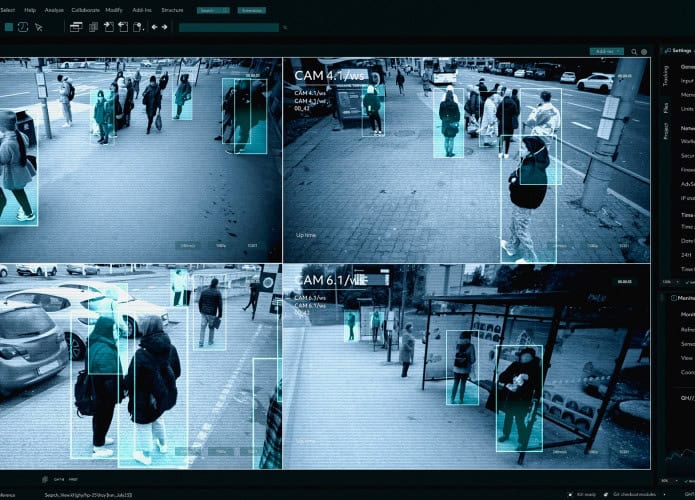
Task: Expand the Add-ons dropdown above camera view
Action: (606, 50)
